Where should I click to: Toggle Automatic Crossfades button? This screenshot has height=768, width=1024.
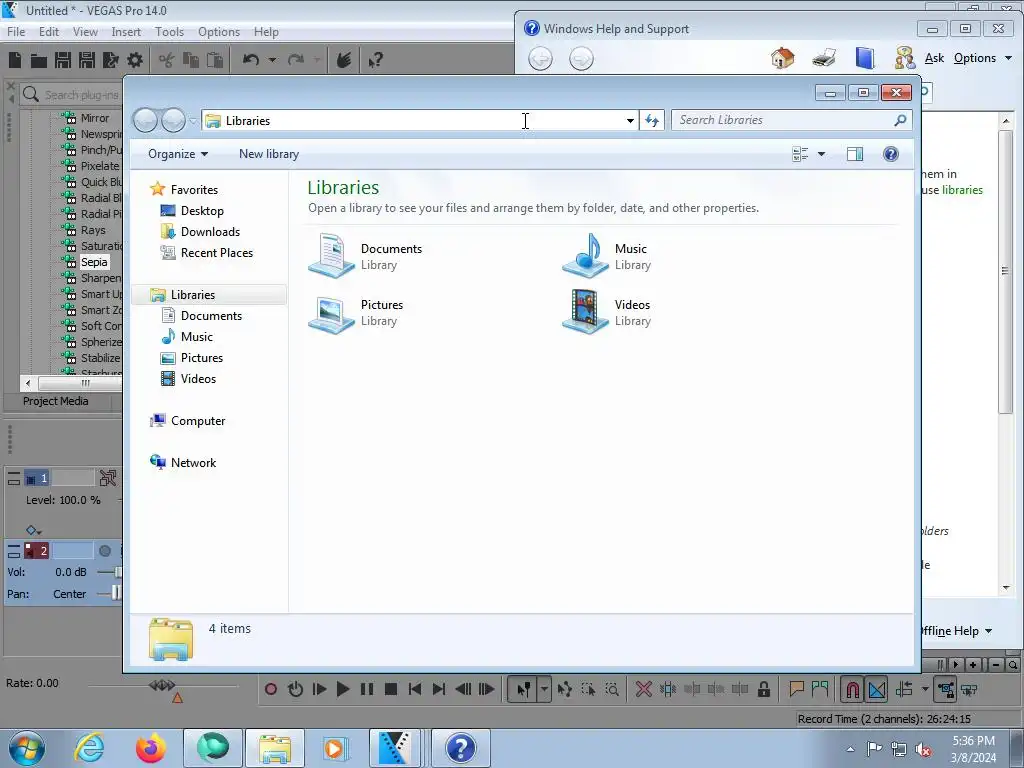tap(877, 689)
